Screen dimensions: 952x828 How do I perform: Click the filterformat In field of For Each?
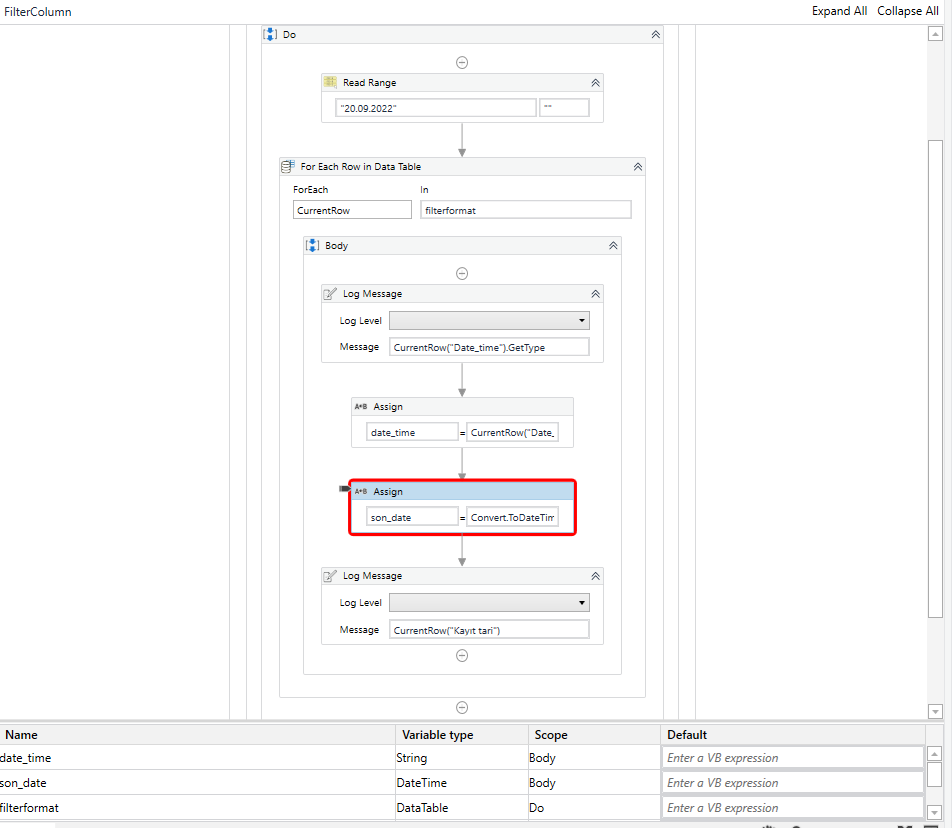(525, 209)
